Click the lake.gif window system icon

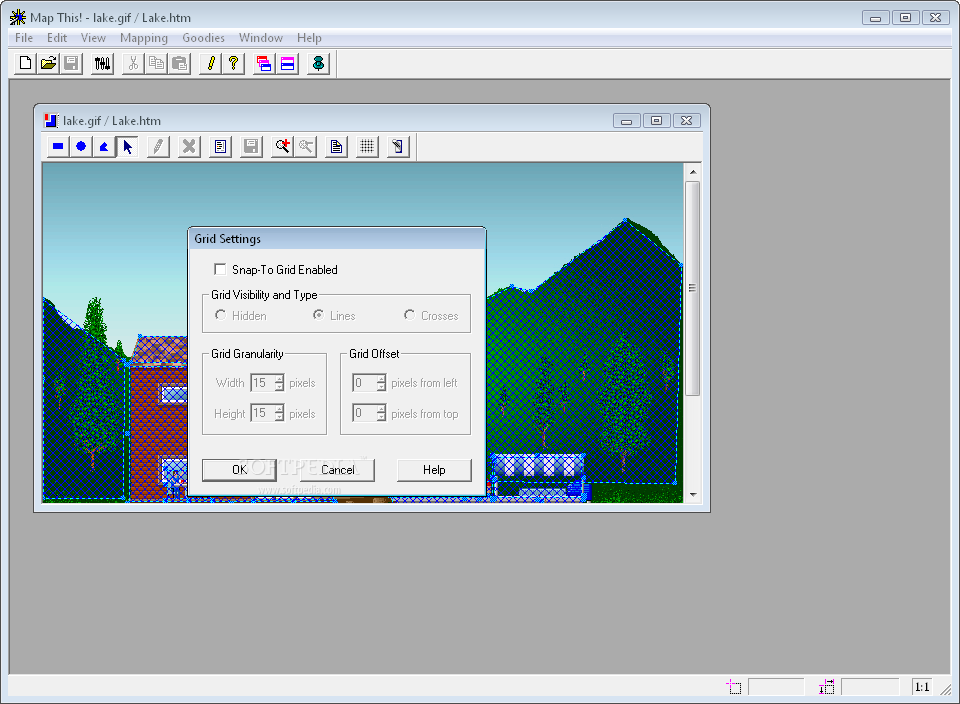click(51, 121)
